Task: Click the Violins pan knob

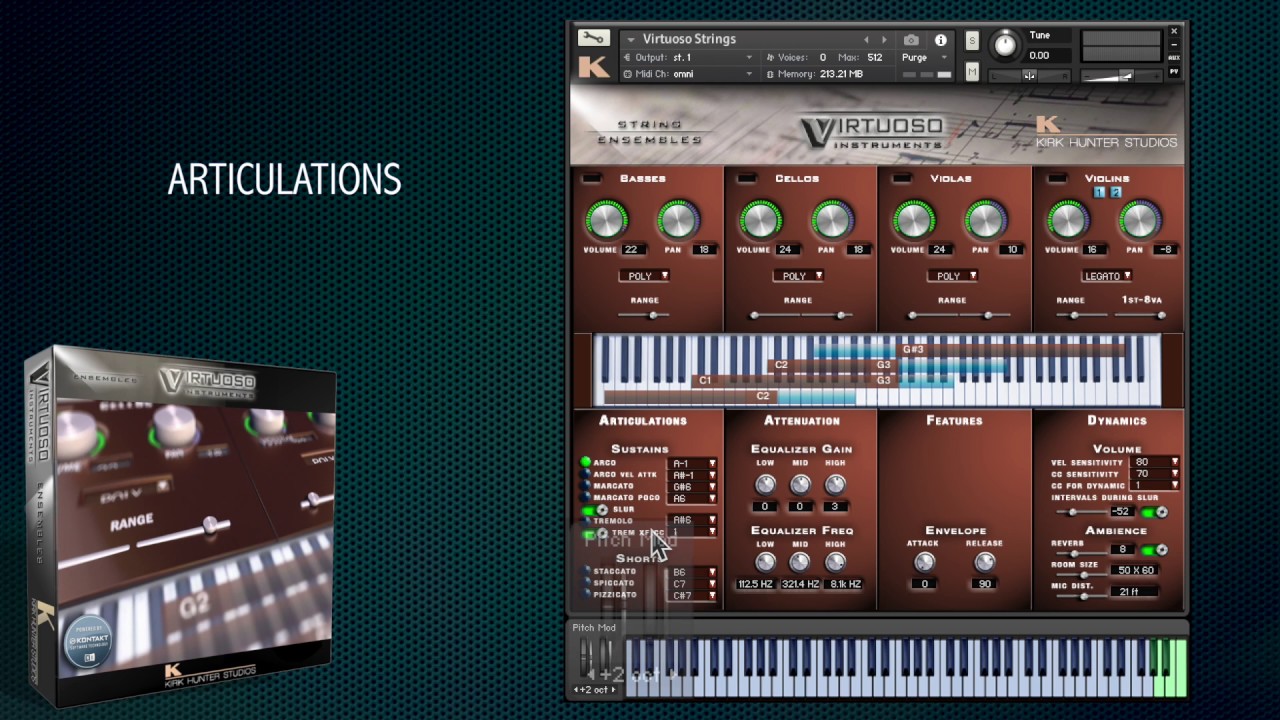Action: tap(1140, 219)
